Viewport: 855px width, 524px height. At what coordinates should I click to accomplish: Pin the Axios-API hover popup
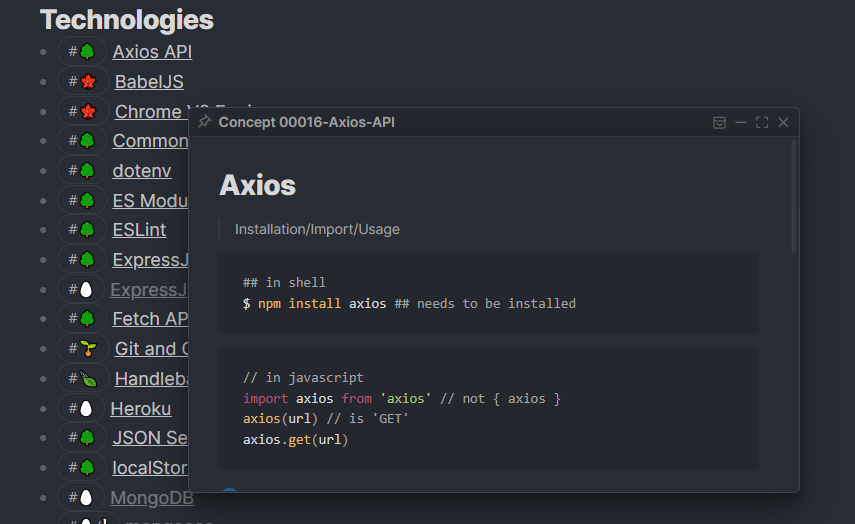(x=204, y=122)
